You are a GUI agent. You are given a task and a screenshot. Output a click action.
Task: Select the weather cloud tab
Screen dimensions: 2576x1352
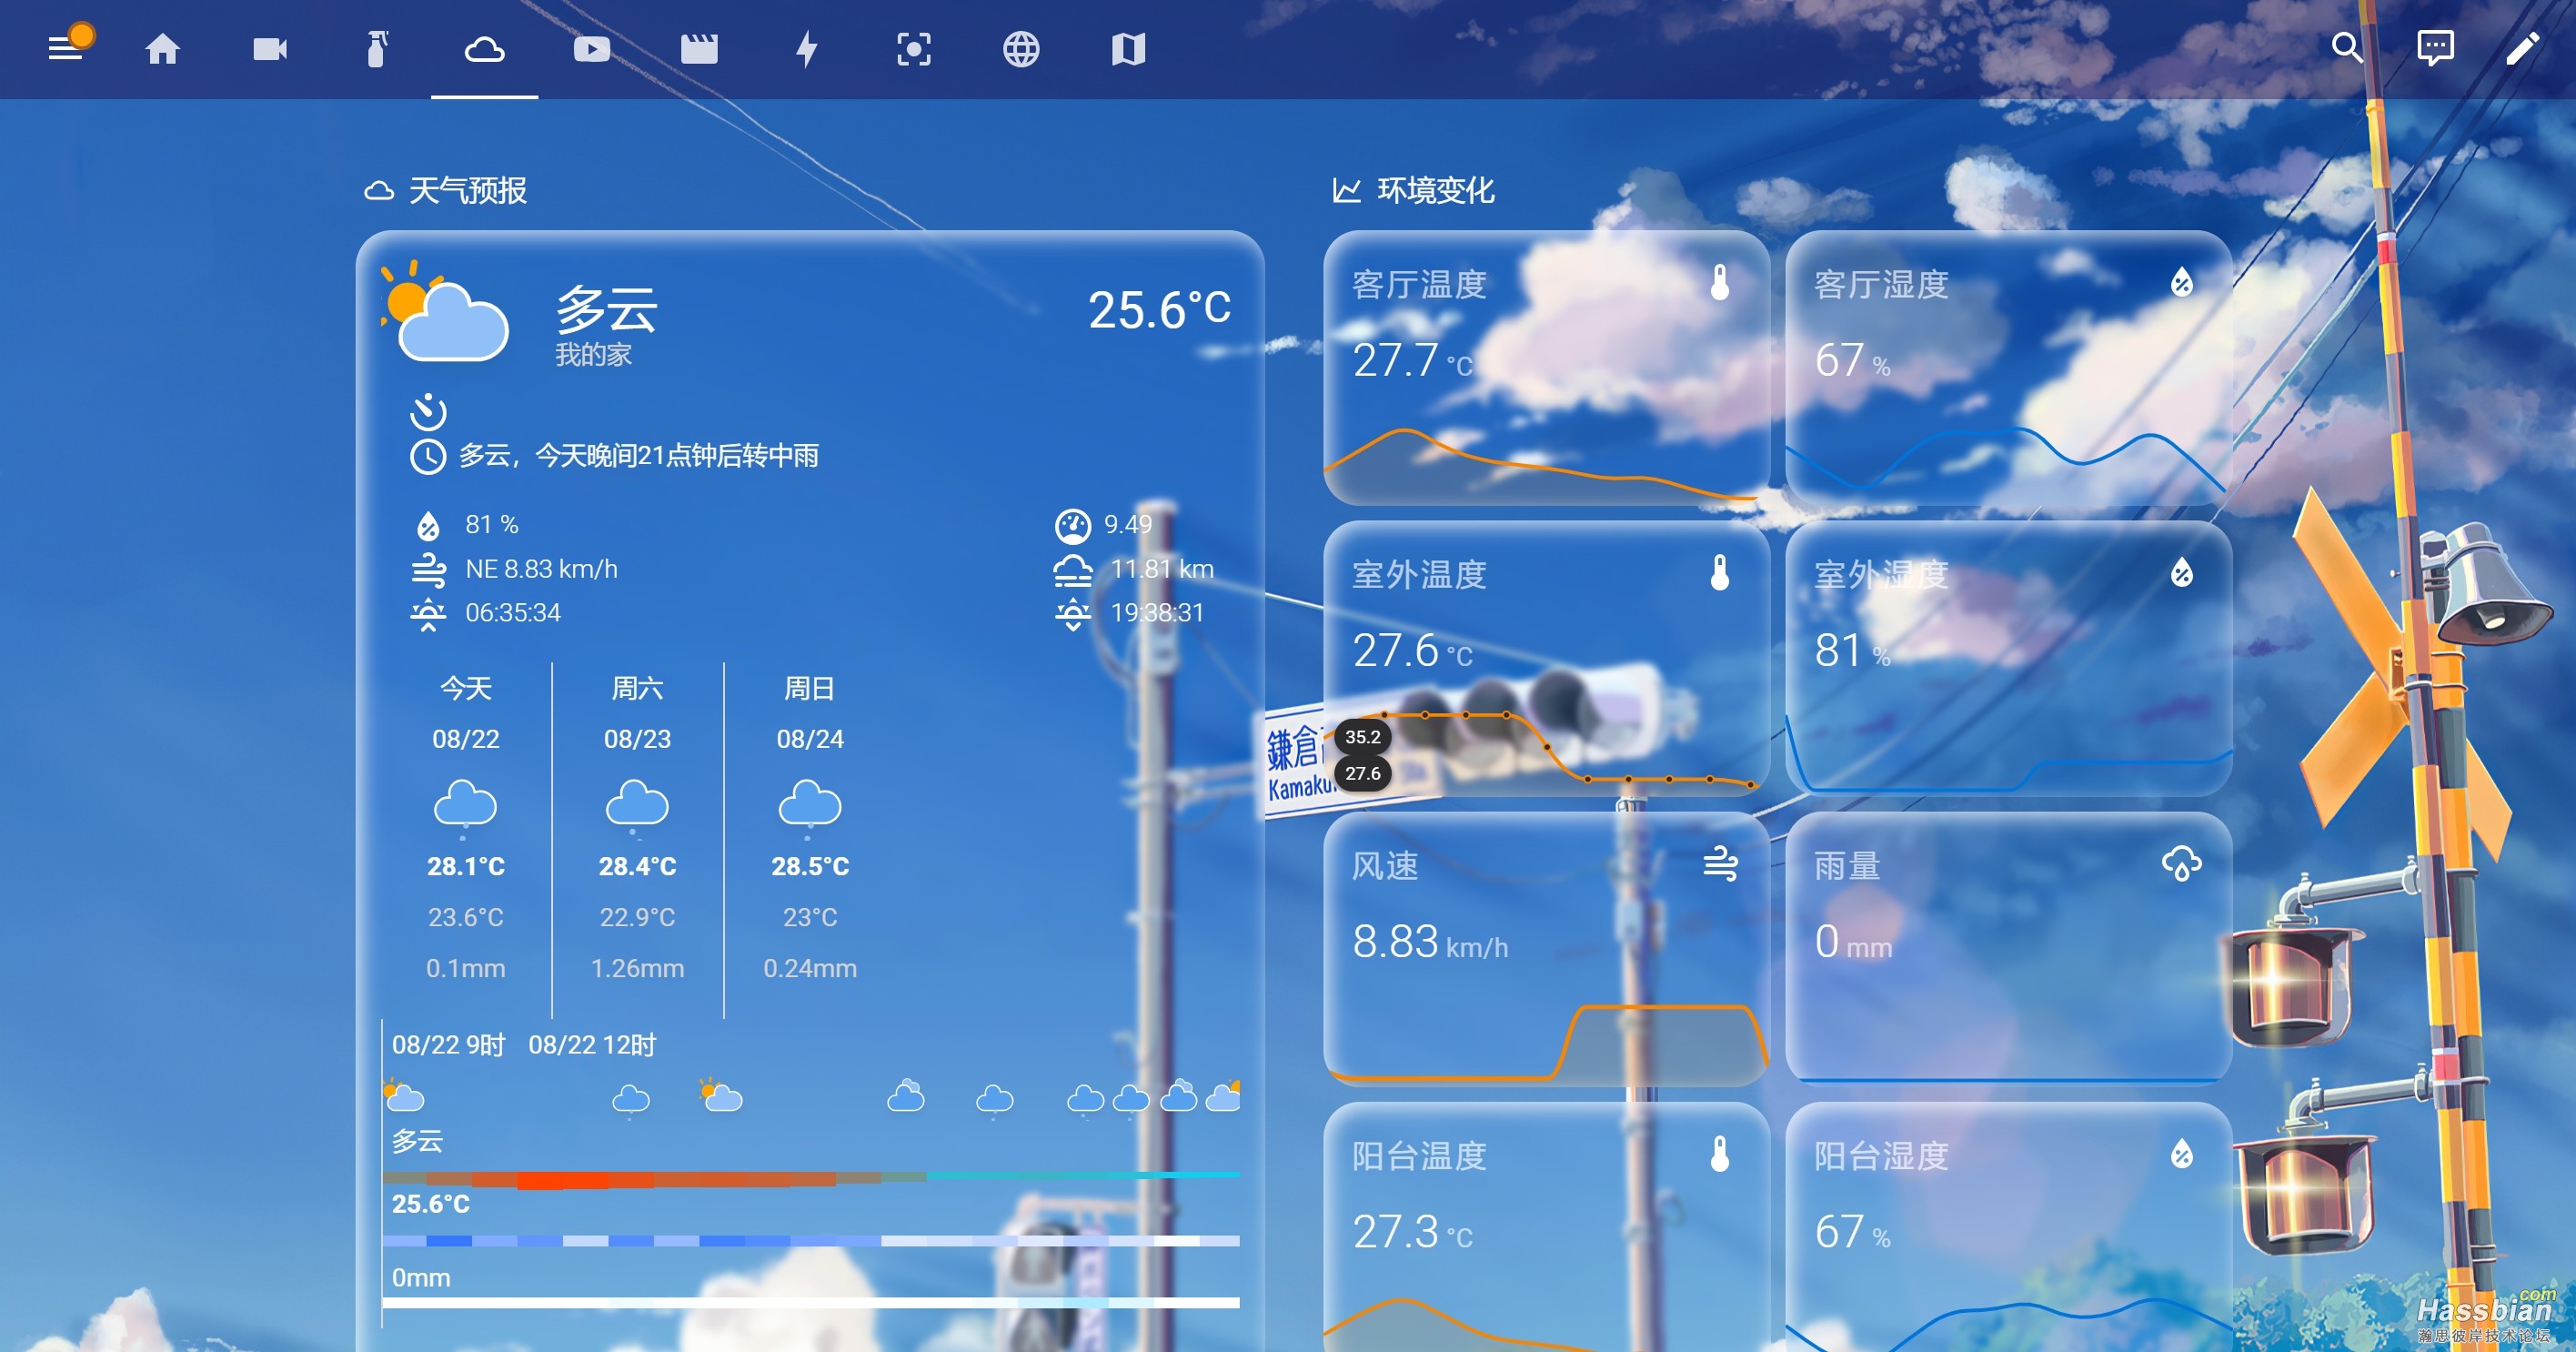[484, 49]
